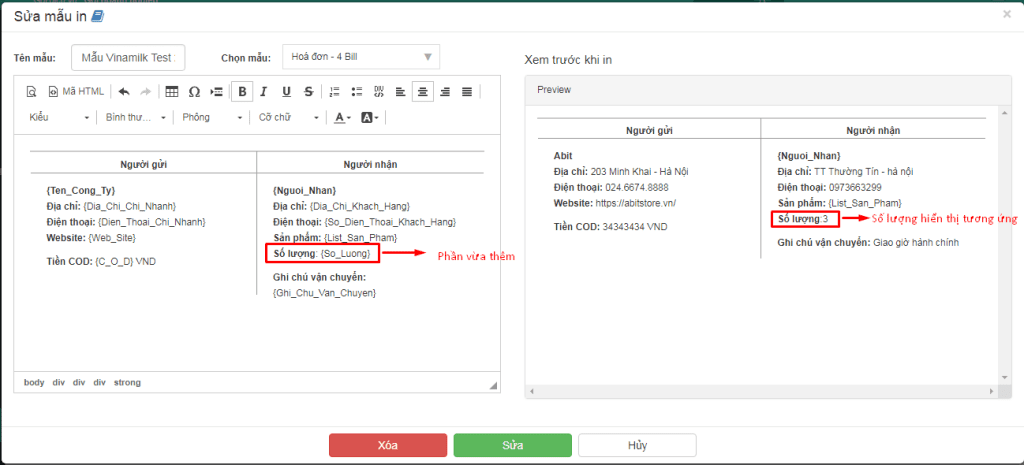Click the {Dia_Chi_Khach_Hang} placeholder
The height and width of the screenshot is (465, 1024).
point(360,206)
